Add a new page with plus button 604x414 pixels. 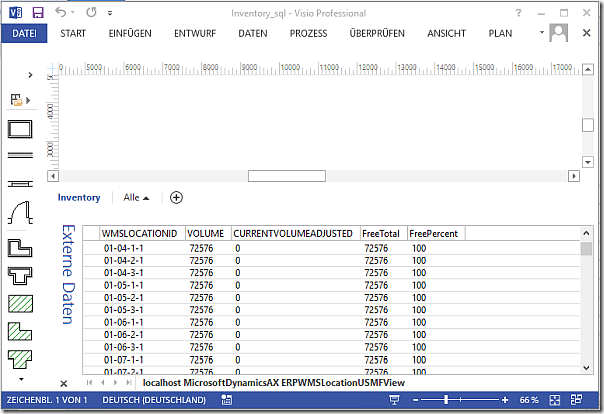coord(176,198)
